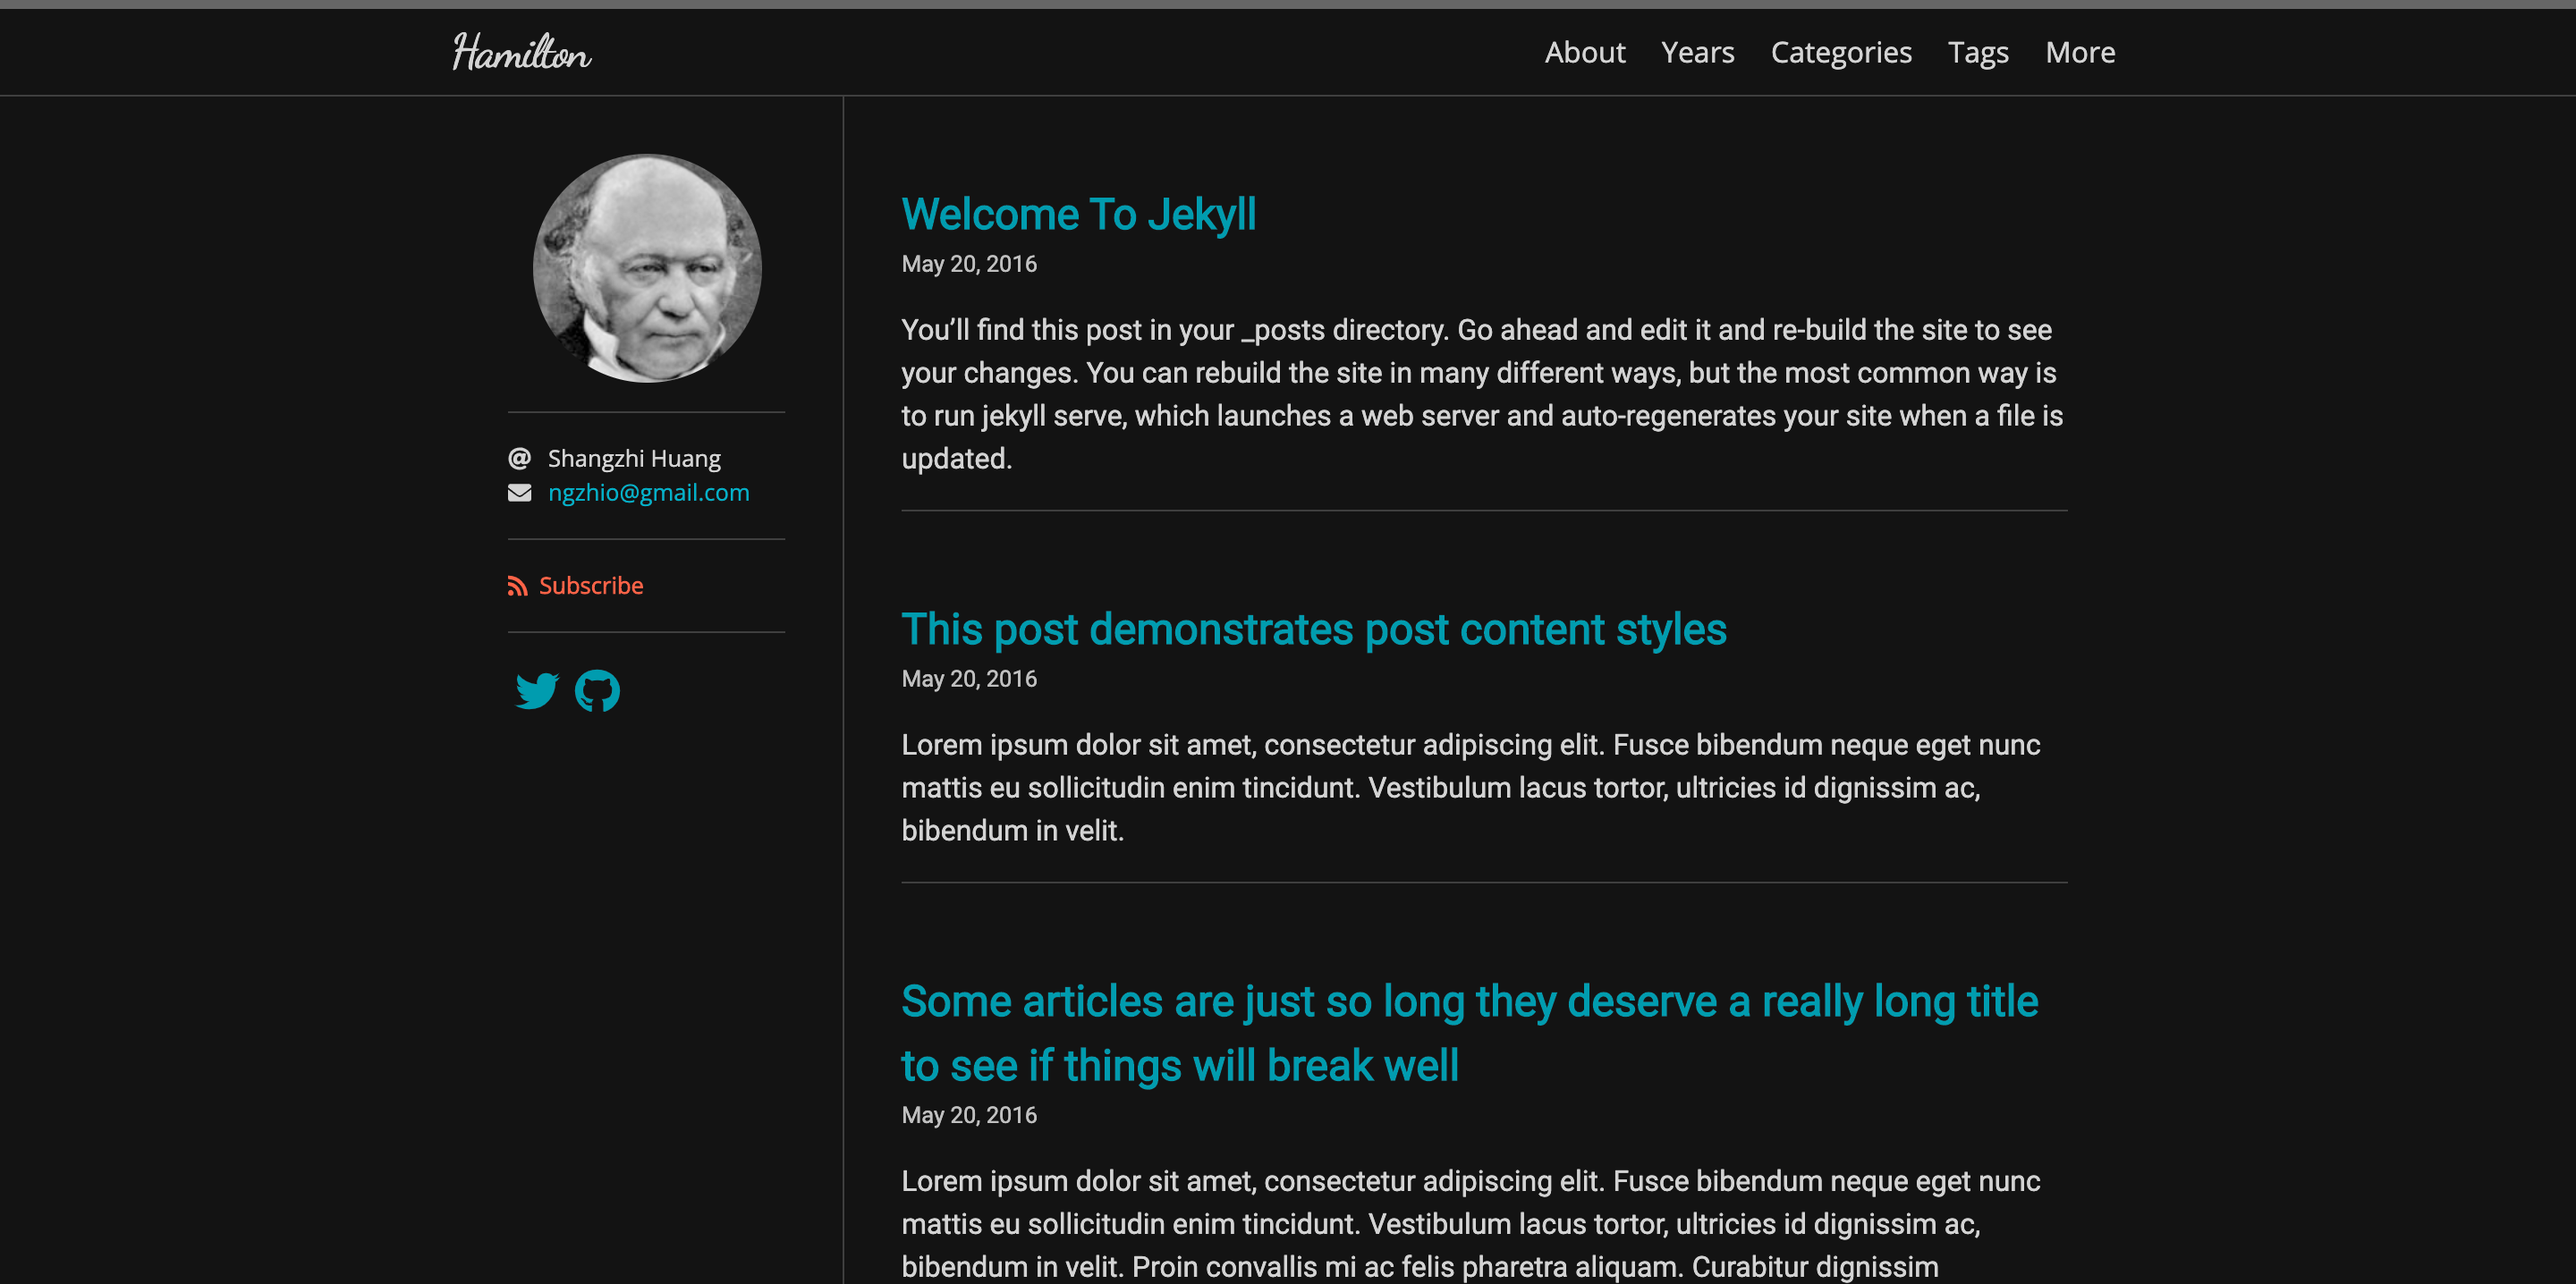Open the post content styles article
Screen dimensions: 2576x1284
pyautogui.click(x=1313, y=629)
